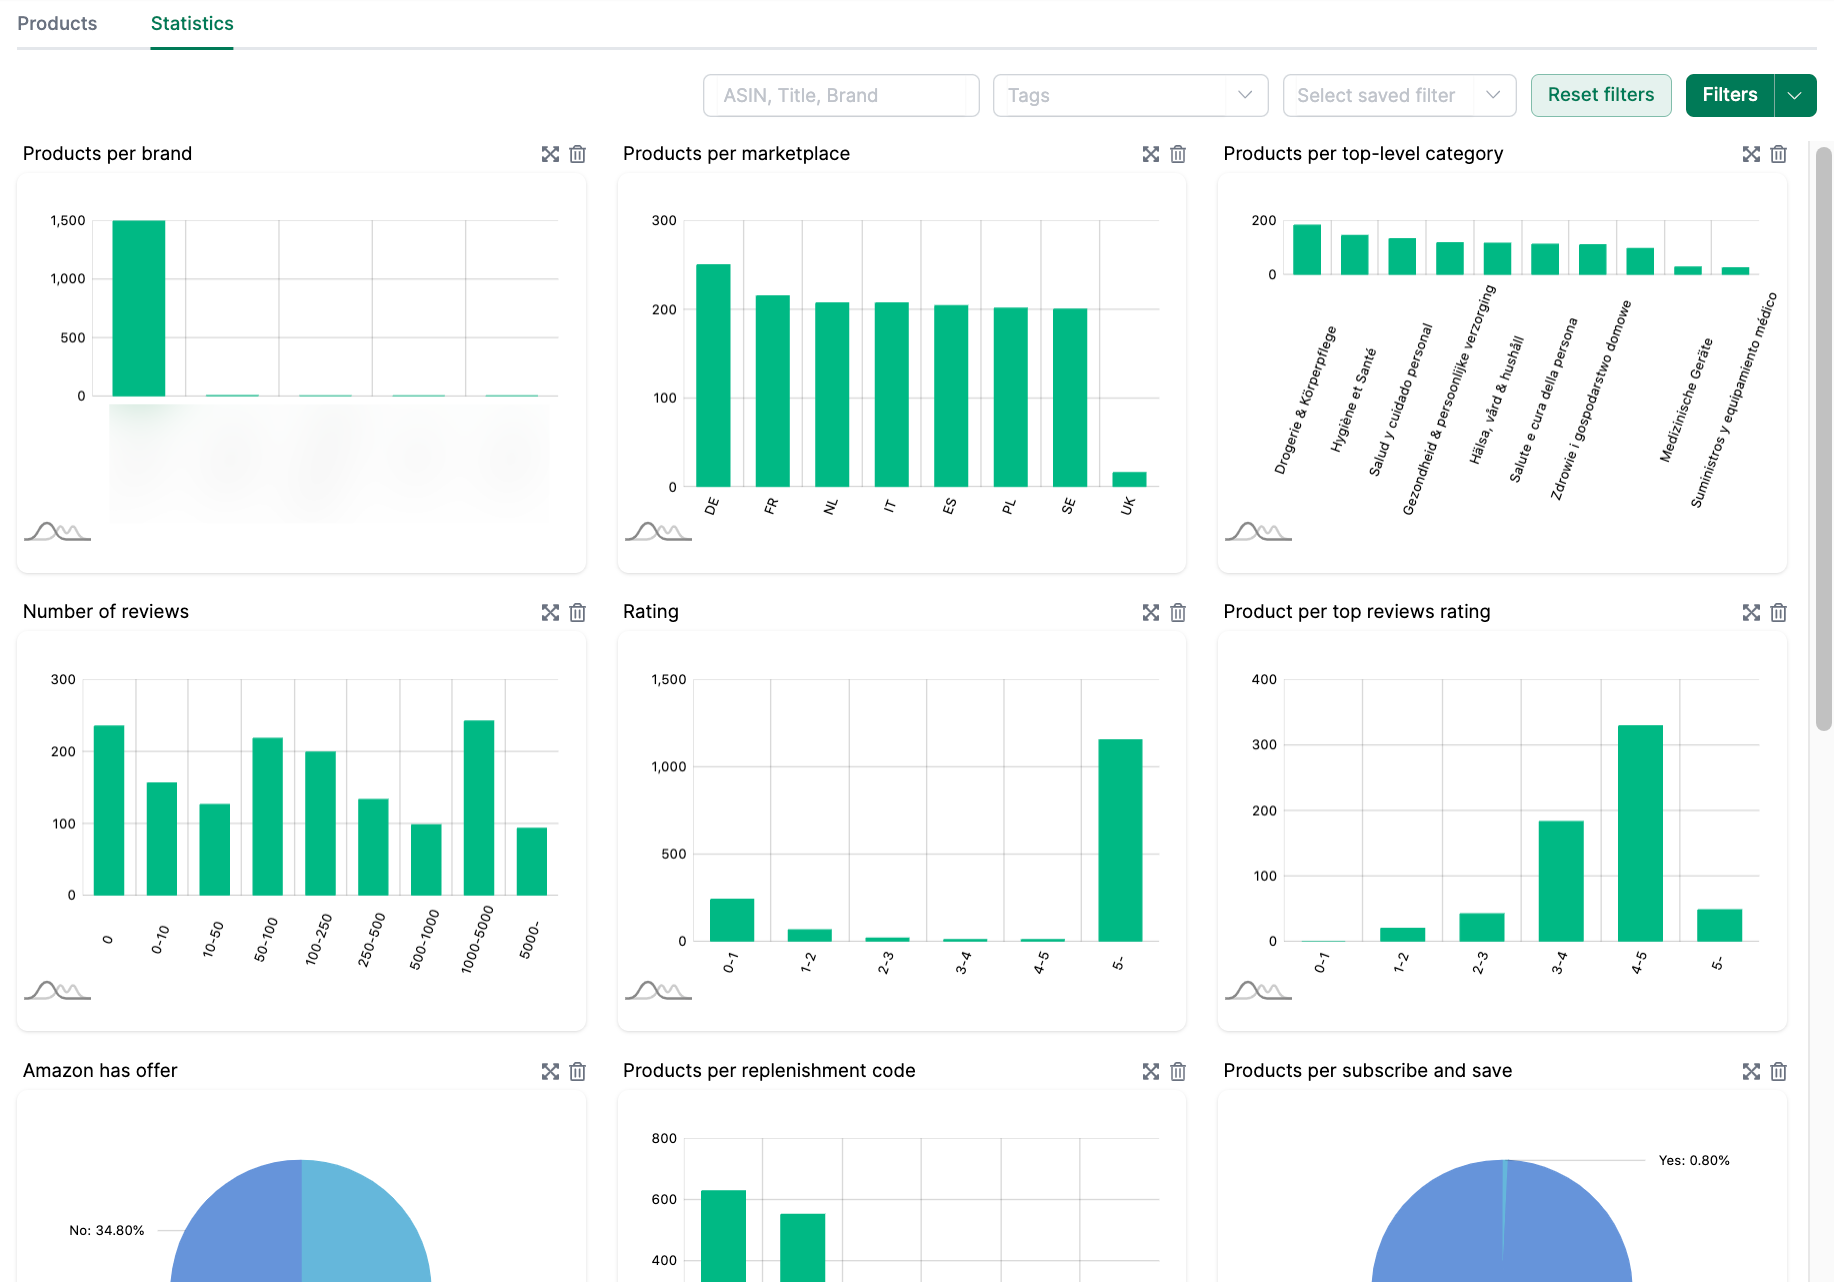Screen dimensions: 1834x1282
Task: Click the 3-4 bar in top reviews rating
Action: [1561, 881]
